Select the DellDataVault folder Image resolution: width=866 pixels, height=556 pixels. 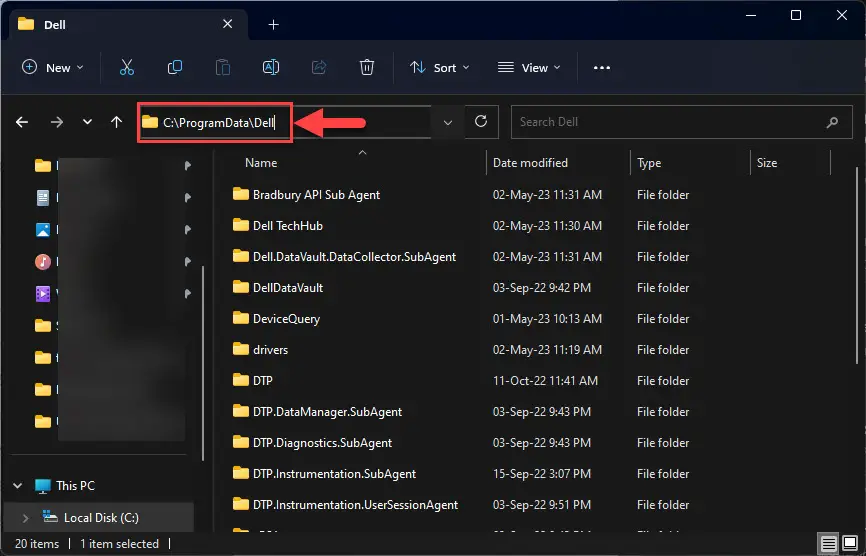[288, 288]
